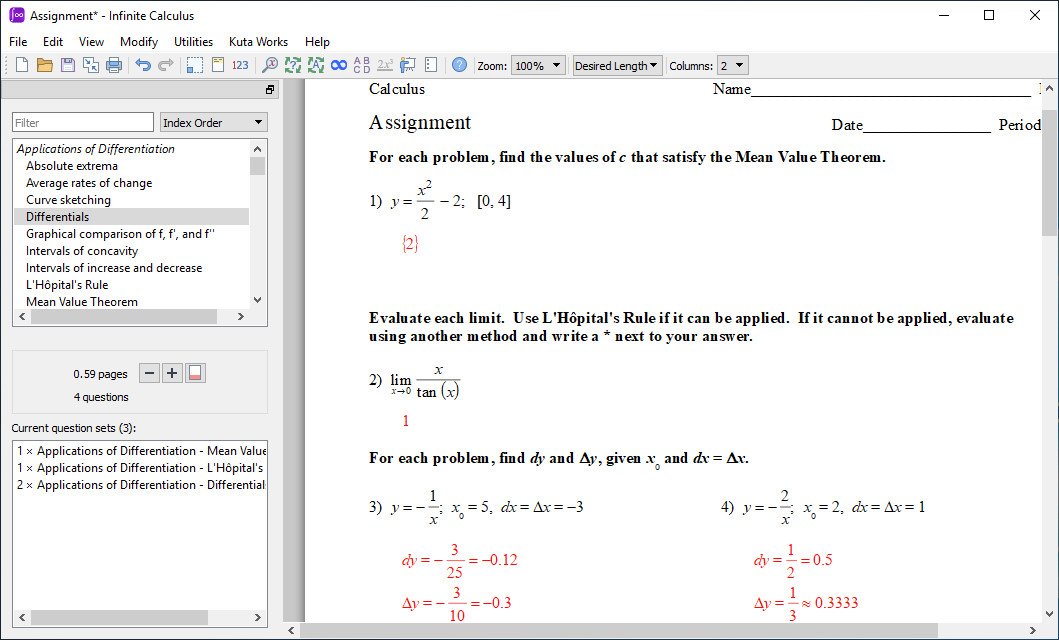Image resolution: width=1059 pixels, height=640 pixels.
Task: Scramble choices with the ABCD icon
Action: (362, 65)
